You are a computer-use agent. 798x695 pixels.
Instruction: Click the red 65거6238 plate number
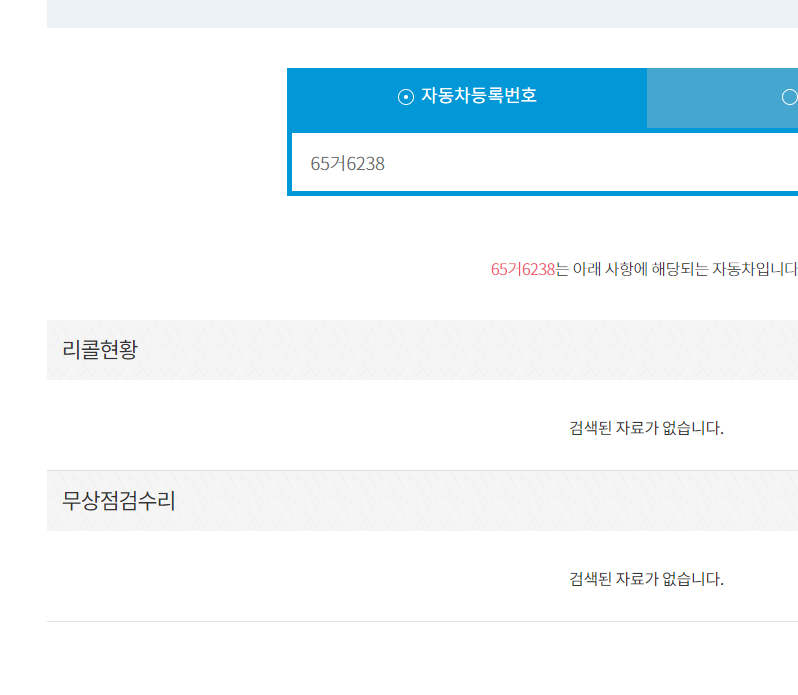point(522,269)
